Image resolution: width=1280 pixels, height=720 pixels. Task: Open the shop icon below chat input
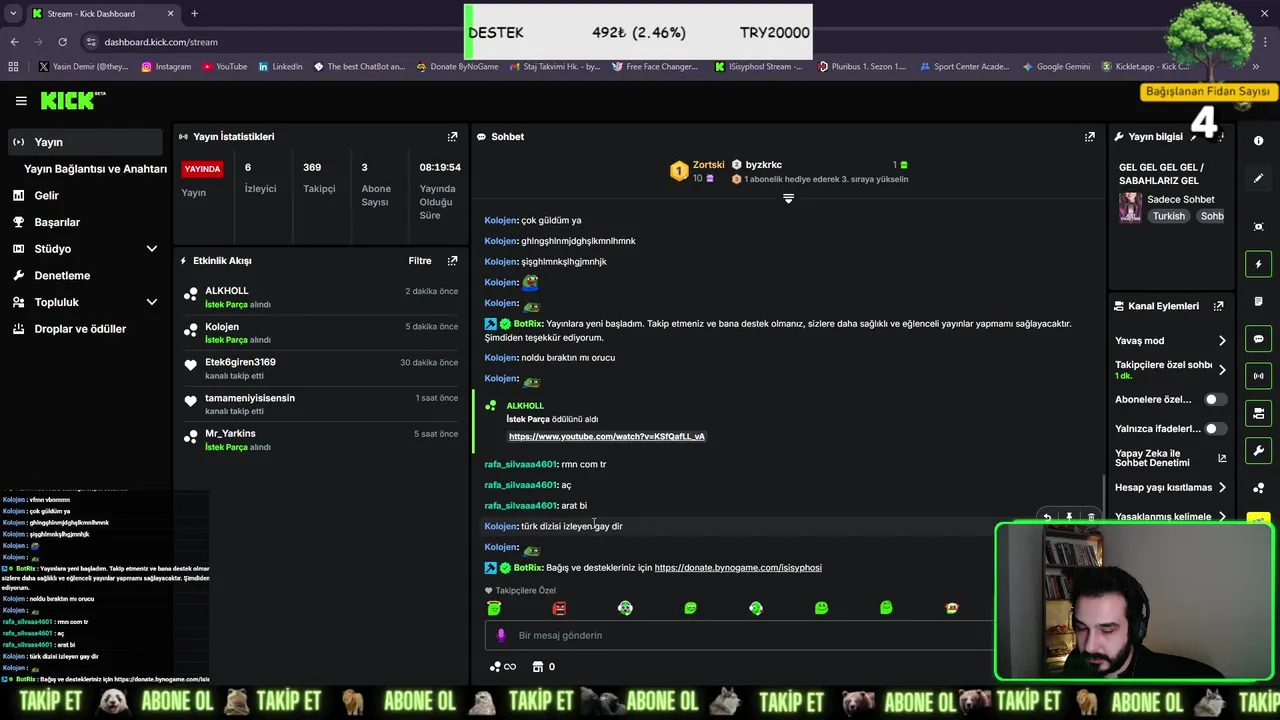pos(537,666)
